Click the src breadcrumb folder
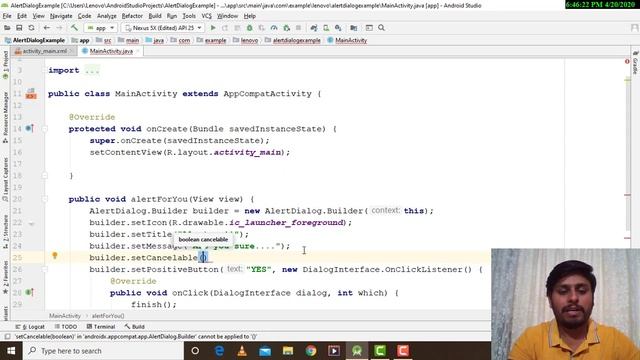The height and width of the screenshot is (360, 640). pos(103,40)
